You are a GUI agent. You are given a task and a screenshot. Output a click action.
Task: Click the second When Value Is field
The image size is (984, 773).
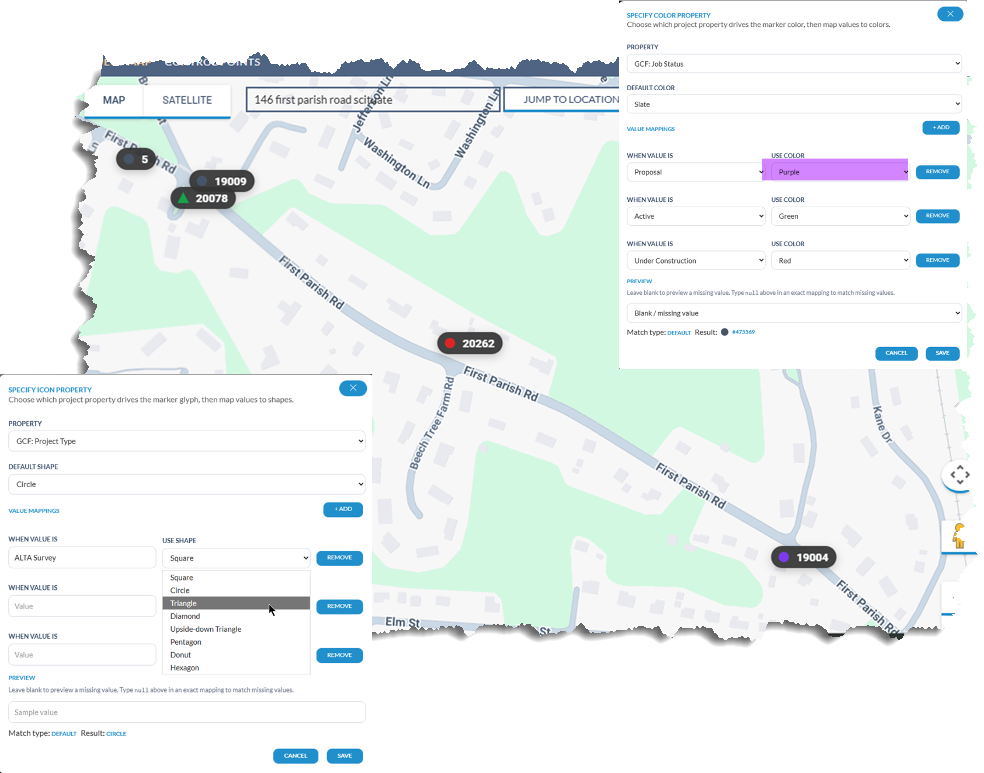[x=82, y=606]
